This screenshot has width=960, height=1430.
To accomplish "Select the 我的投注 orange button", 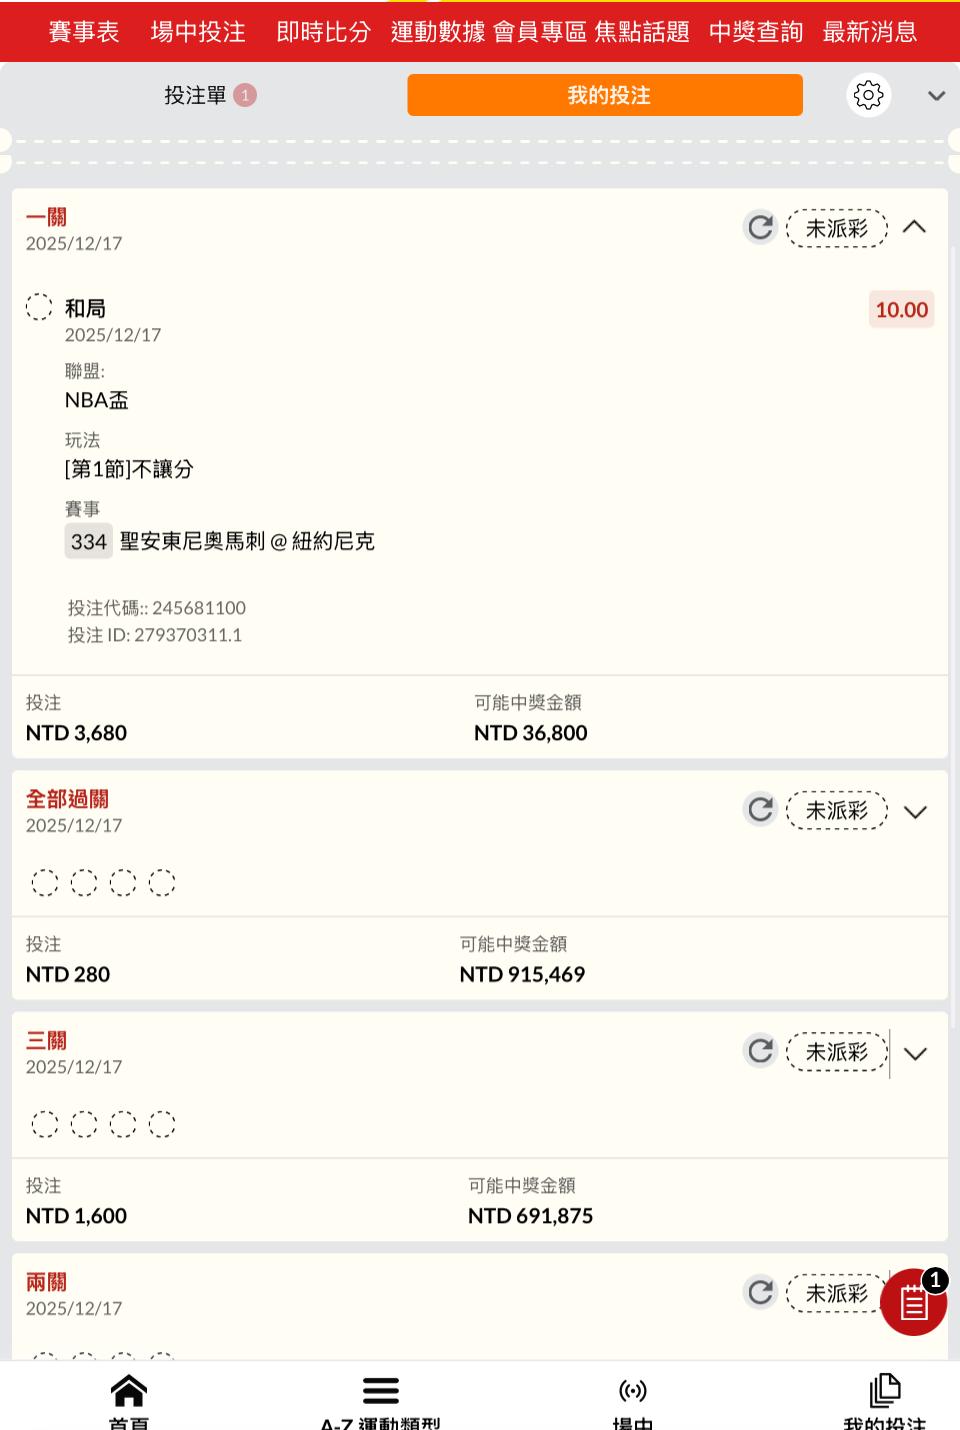I will 605,95.
